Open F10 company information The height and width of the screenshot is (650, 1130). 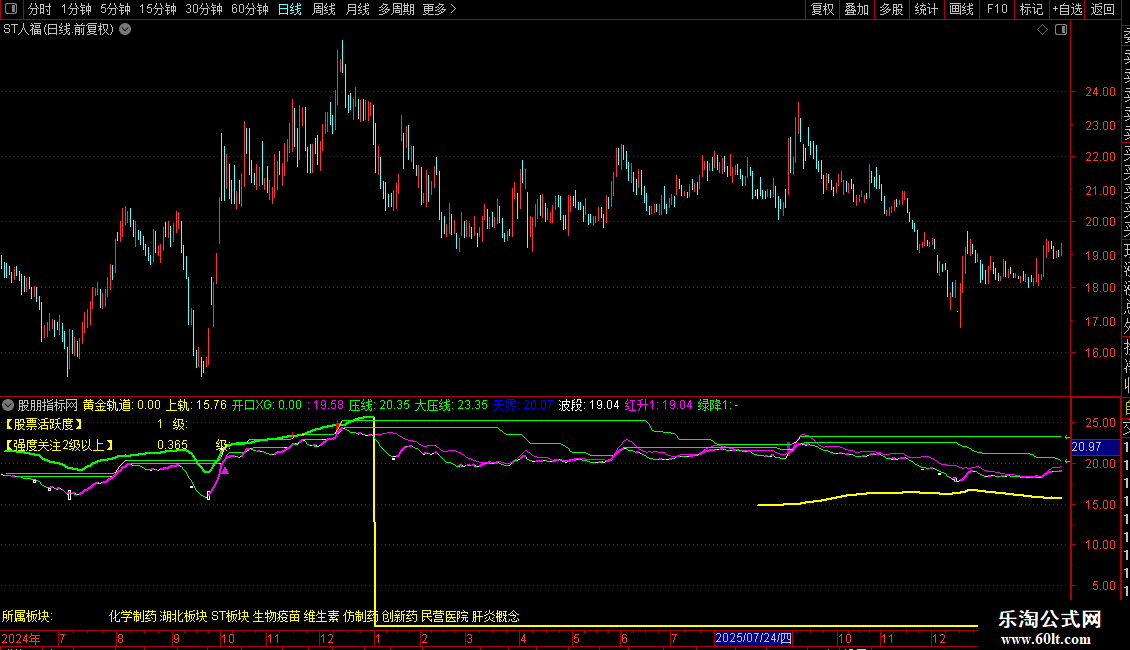coord(997,9)
